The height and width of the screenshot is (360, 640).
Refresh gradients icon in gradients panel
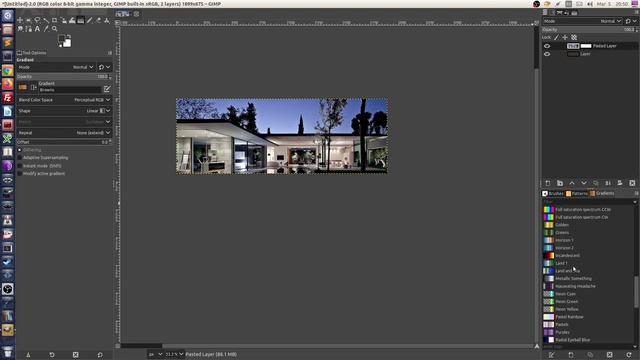pos(629,355)
